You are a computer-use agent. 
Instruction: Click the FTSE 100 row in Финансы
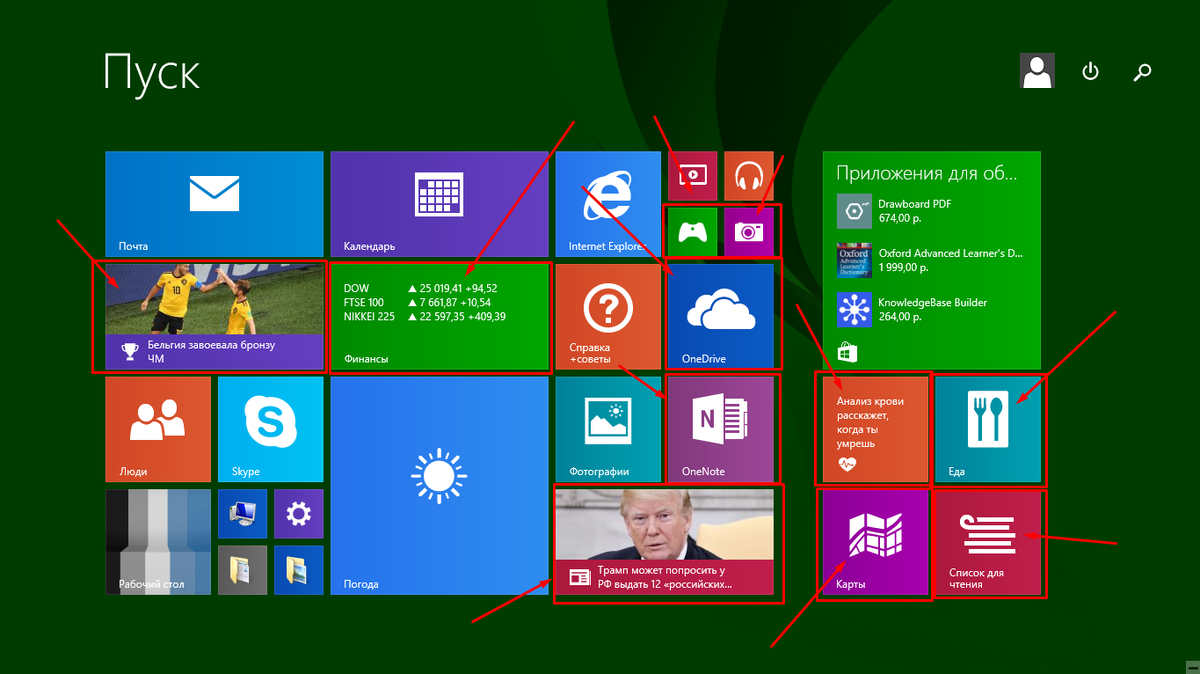(x=417, y=302)
